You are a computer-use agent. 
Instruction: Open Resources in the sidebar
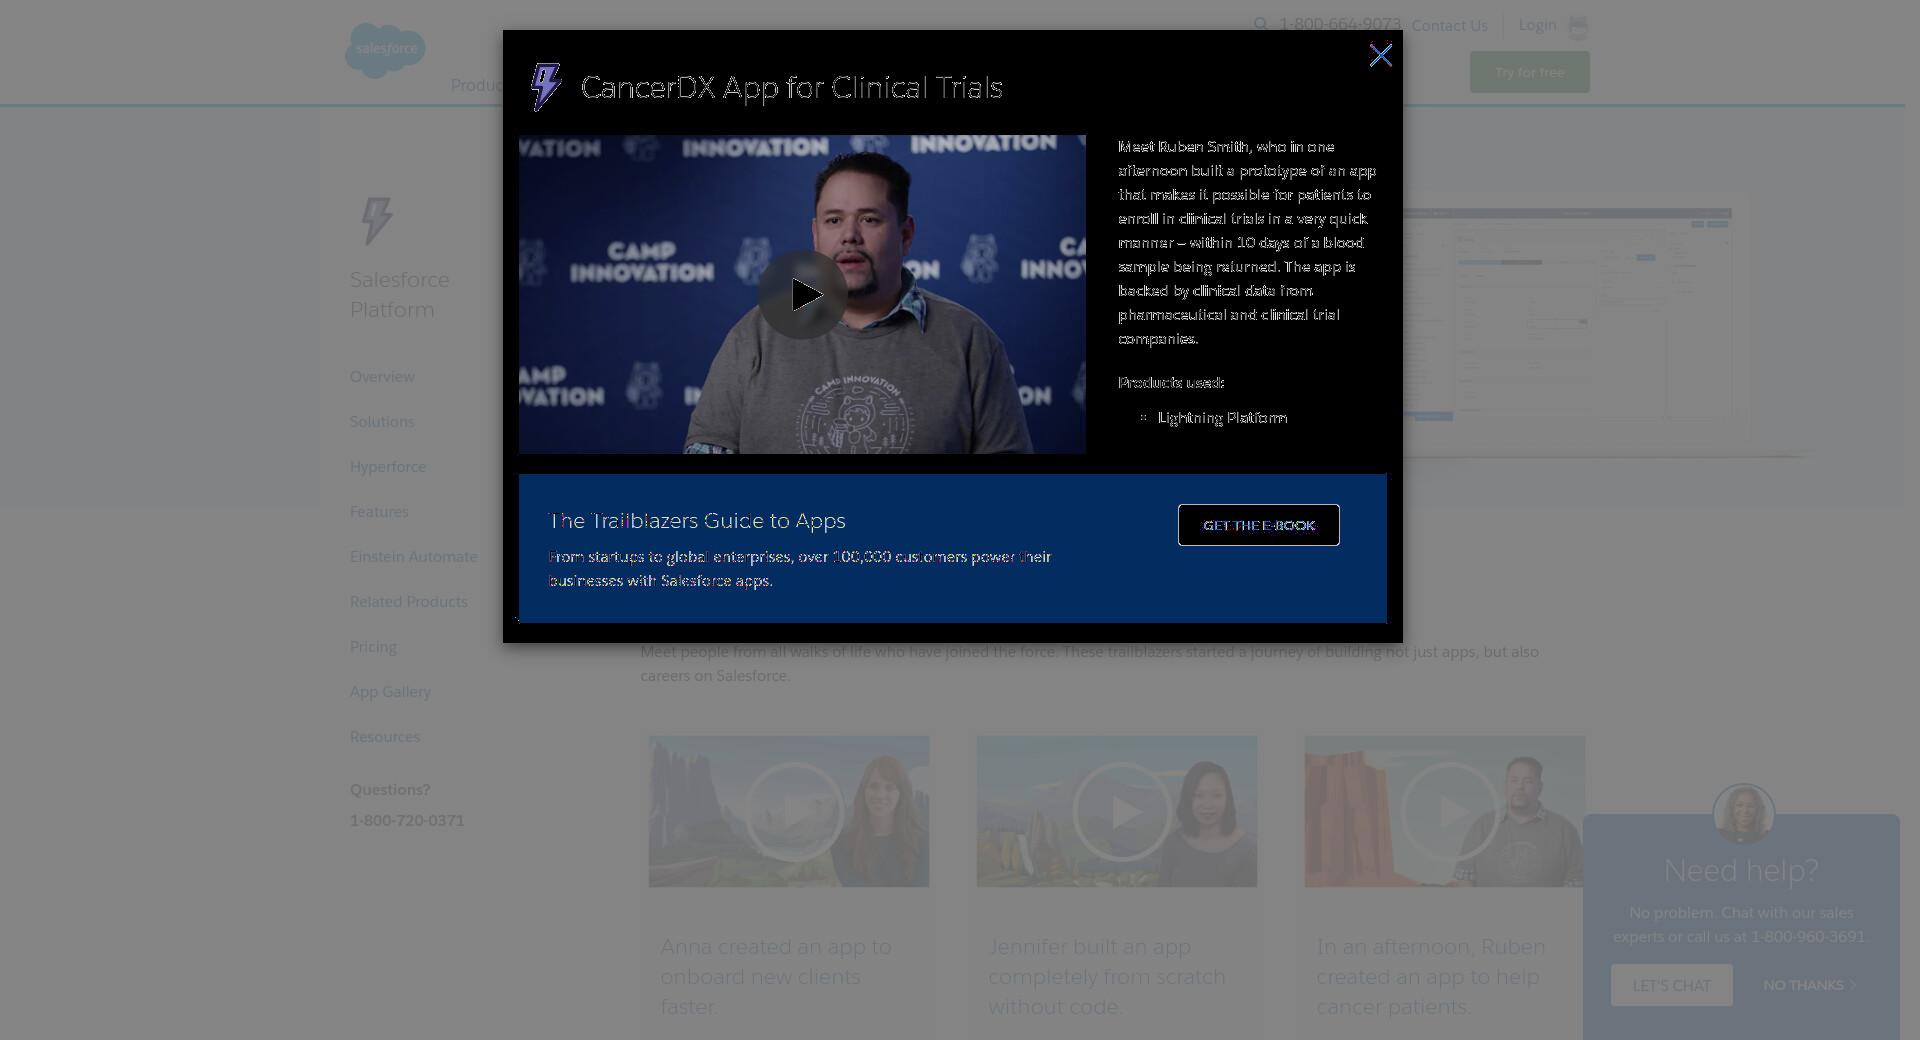[x=385, y=737]
